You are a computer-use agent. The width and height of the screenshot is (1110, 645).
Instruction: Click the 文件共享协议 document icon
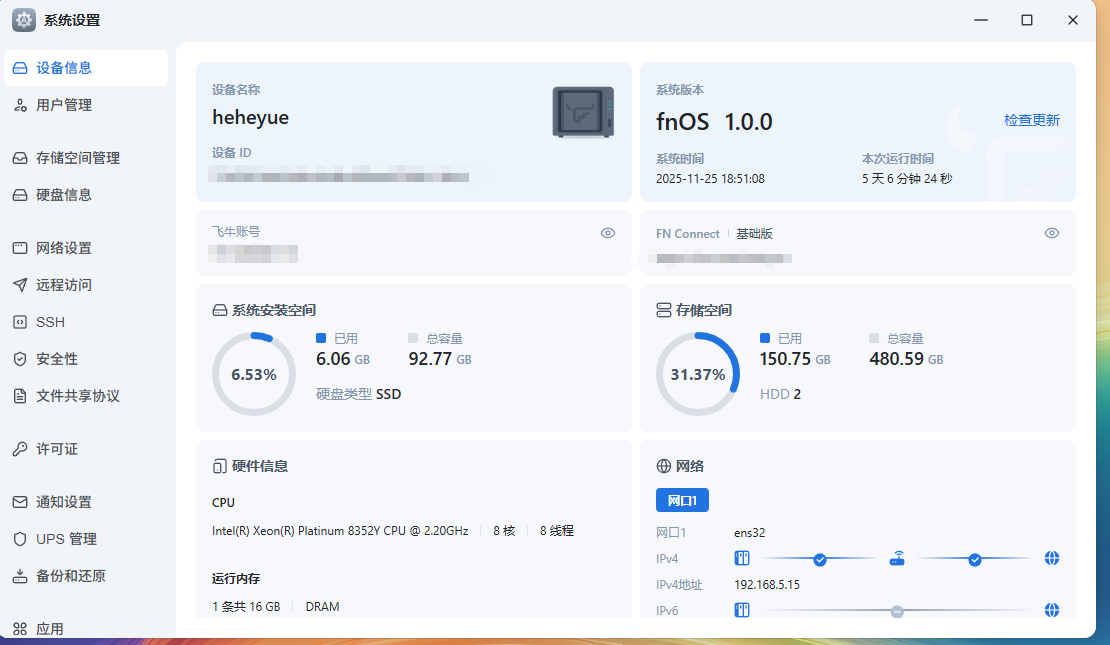point(20,396)
